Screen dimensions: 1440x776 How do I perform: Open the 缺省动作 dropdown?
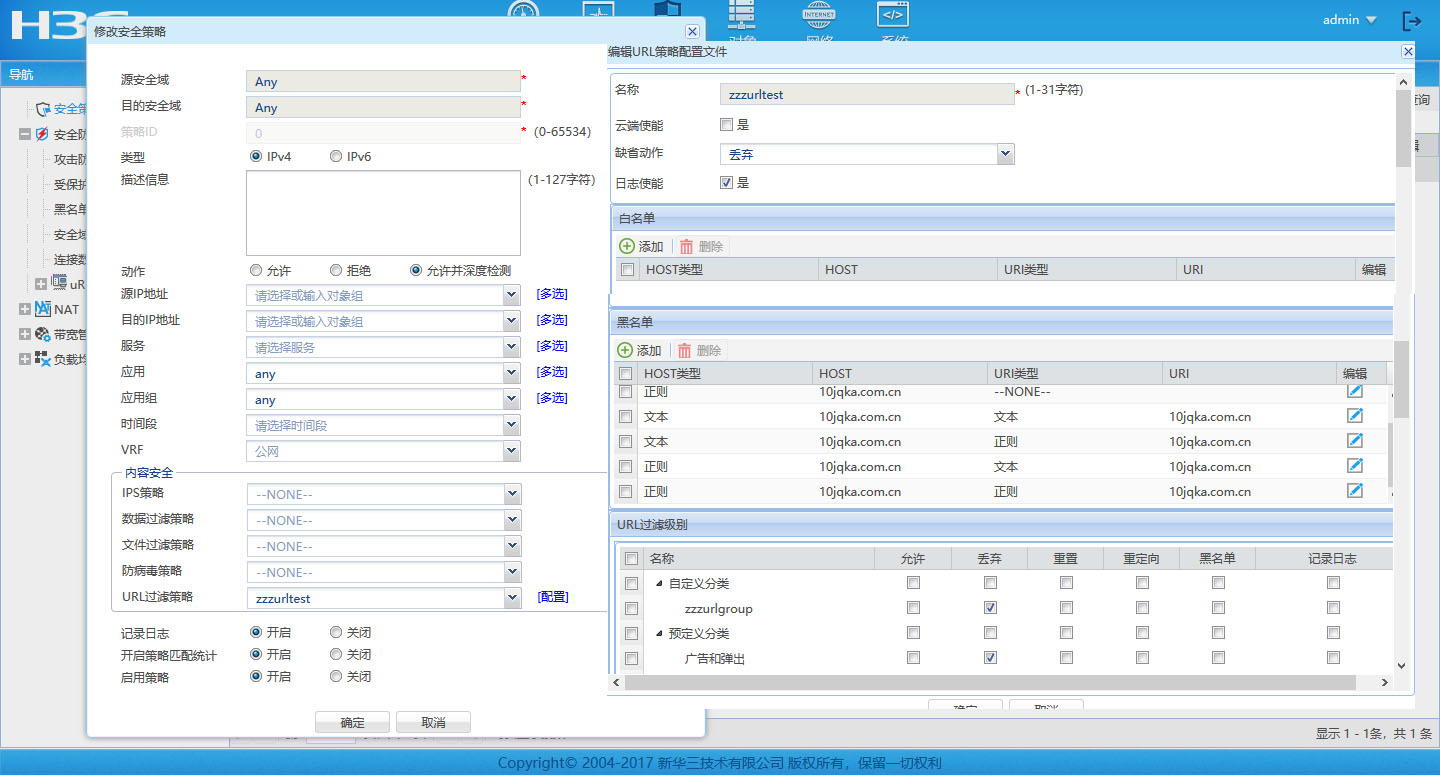coord(1006,154)
